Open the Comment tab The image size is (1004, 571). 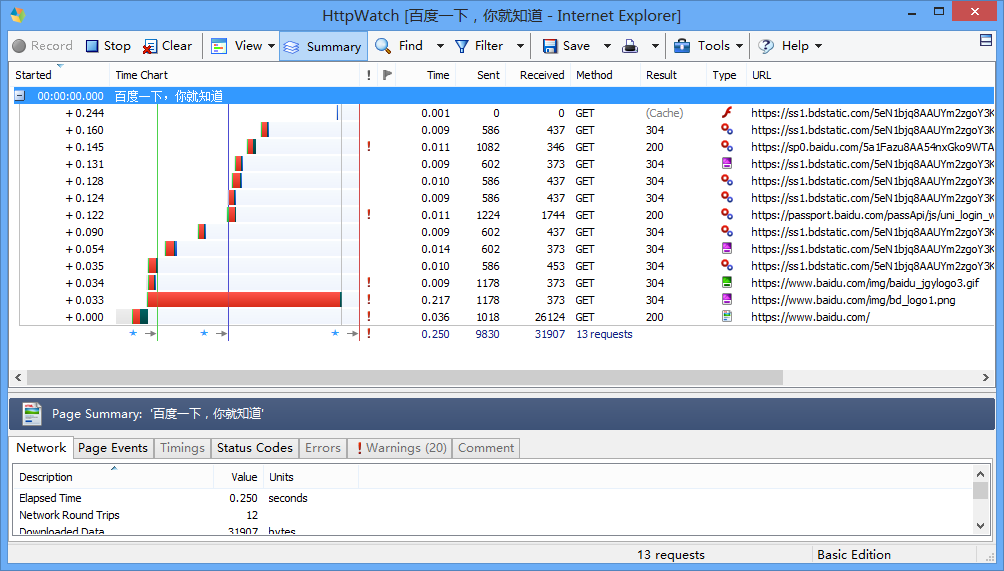click(486, 448)
